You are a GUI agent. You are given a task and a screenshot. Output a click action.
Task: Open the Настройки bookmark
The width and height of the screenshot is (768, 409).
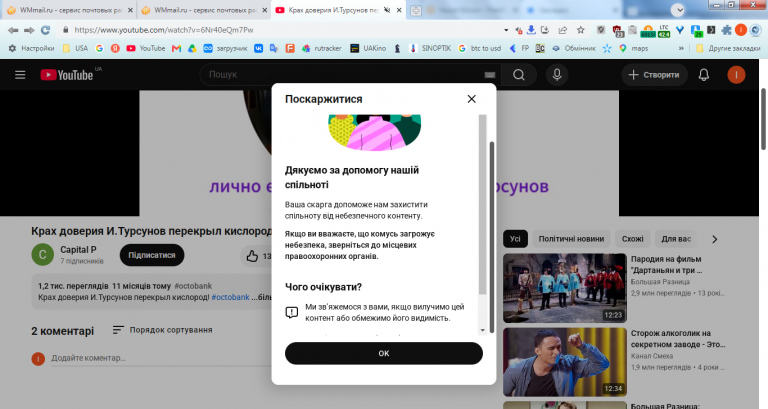point(32,48)
